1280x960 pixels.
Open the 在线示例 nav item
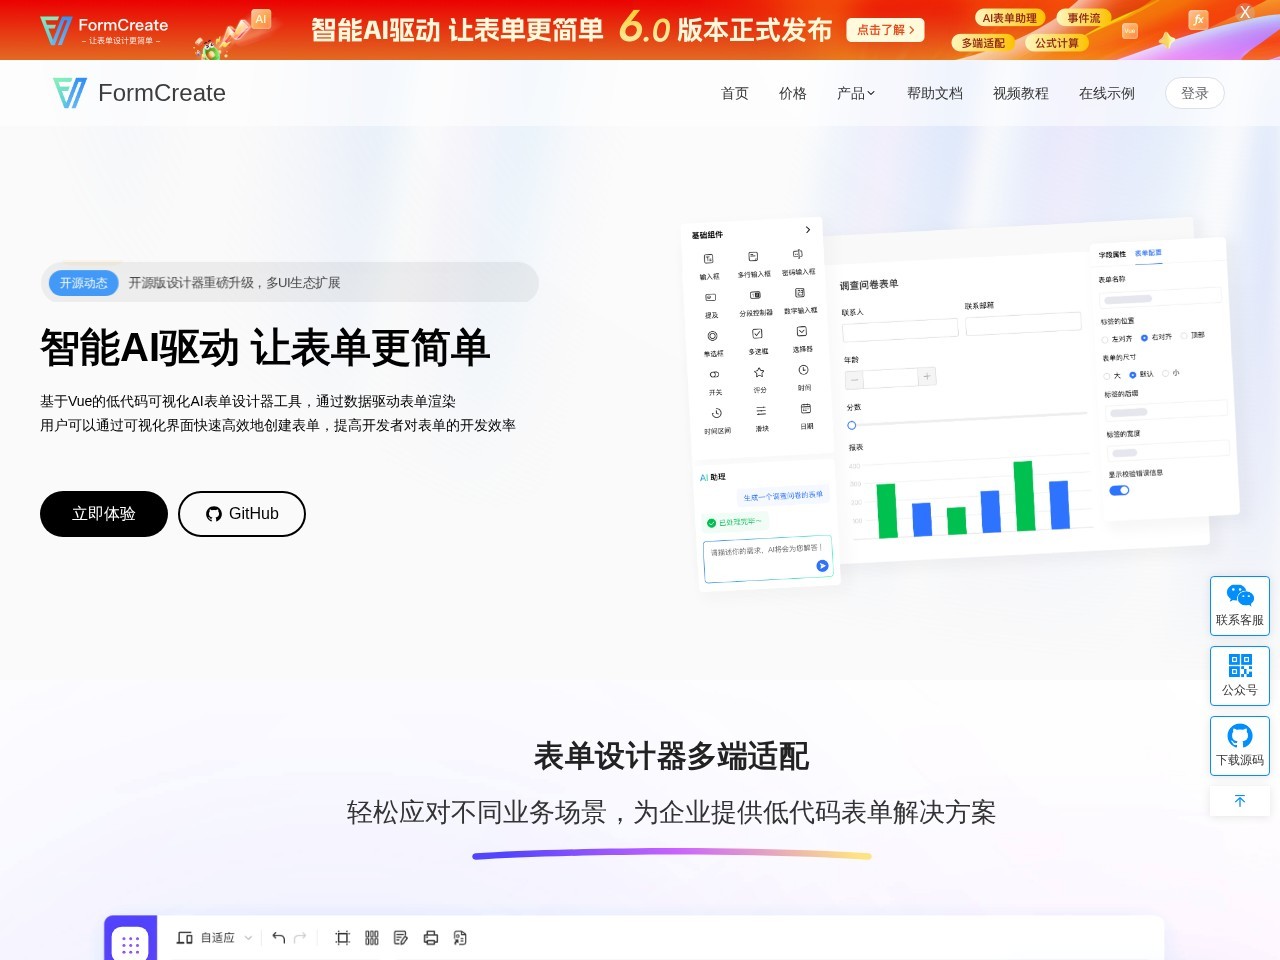(1107, 93)
